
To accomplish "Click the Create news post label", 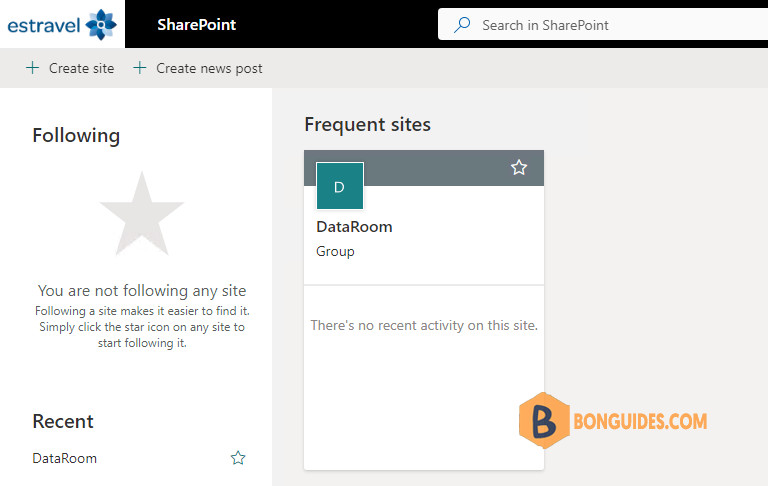I will 209,69.
